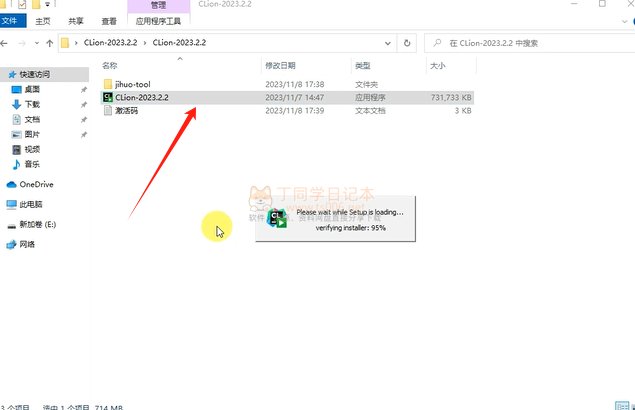Viewport: 635px width, 410px height.
Task: Sort files by 修改日期 column
Action: click(280, 66)
